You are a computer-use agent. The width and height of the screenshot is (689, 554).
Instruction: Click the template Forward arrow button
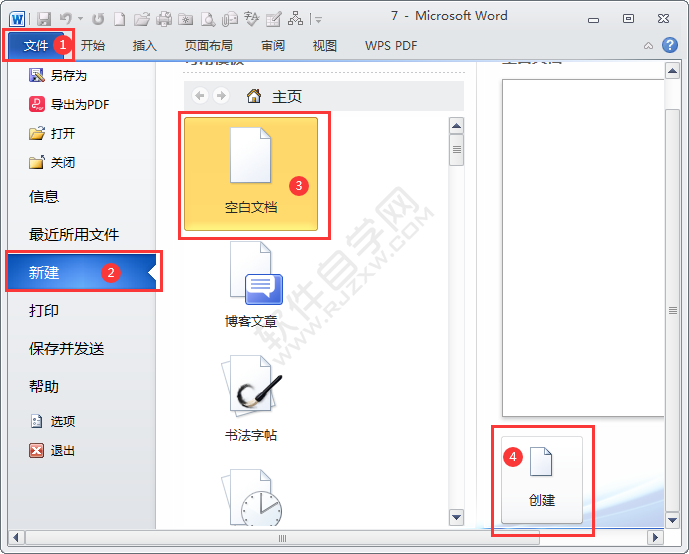tap(221, 96)
